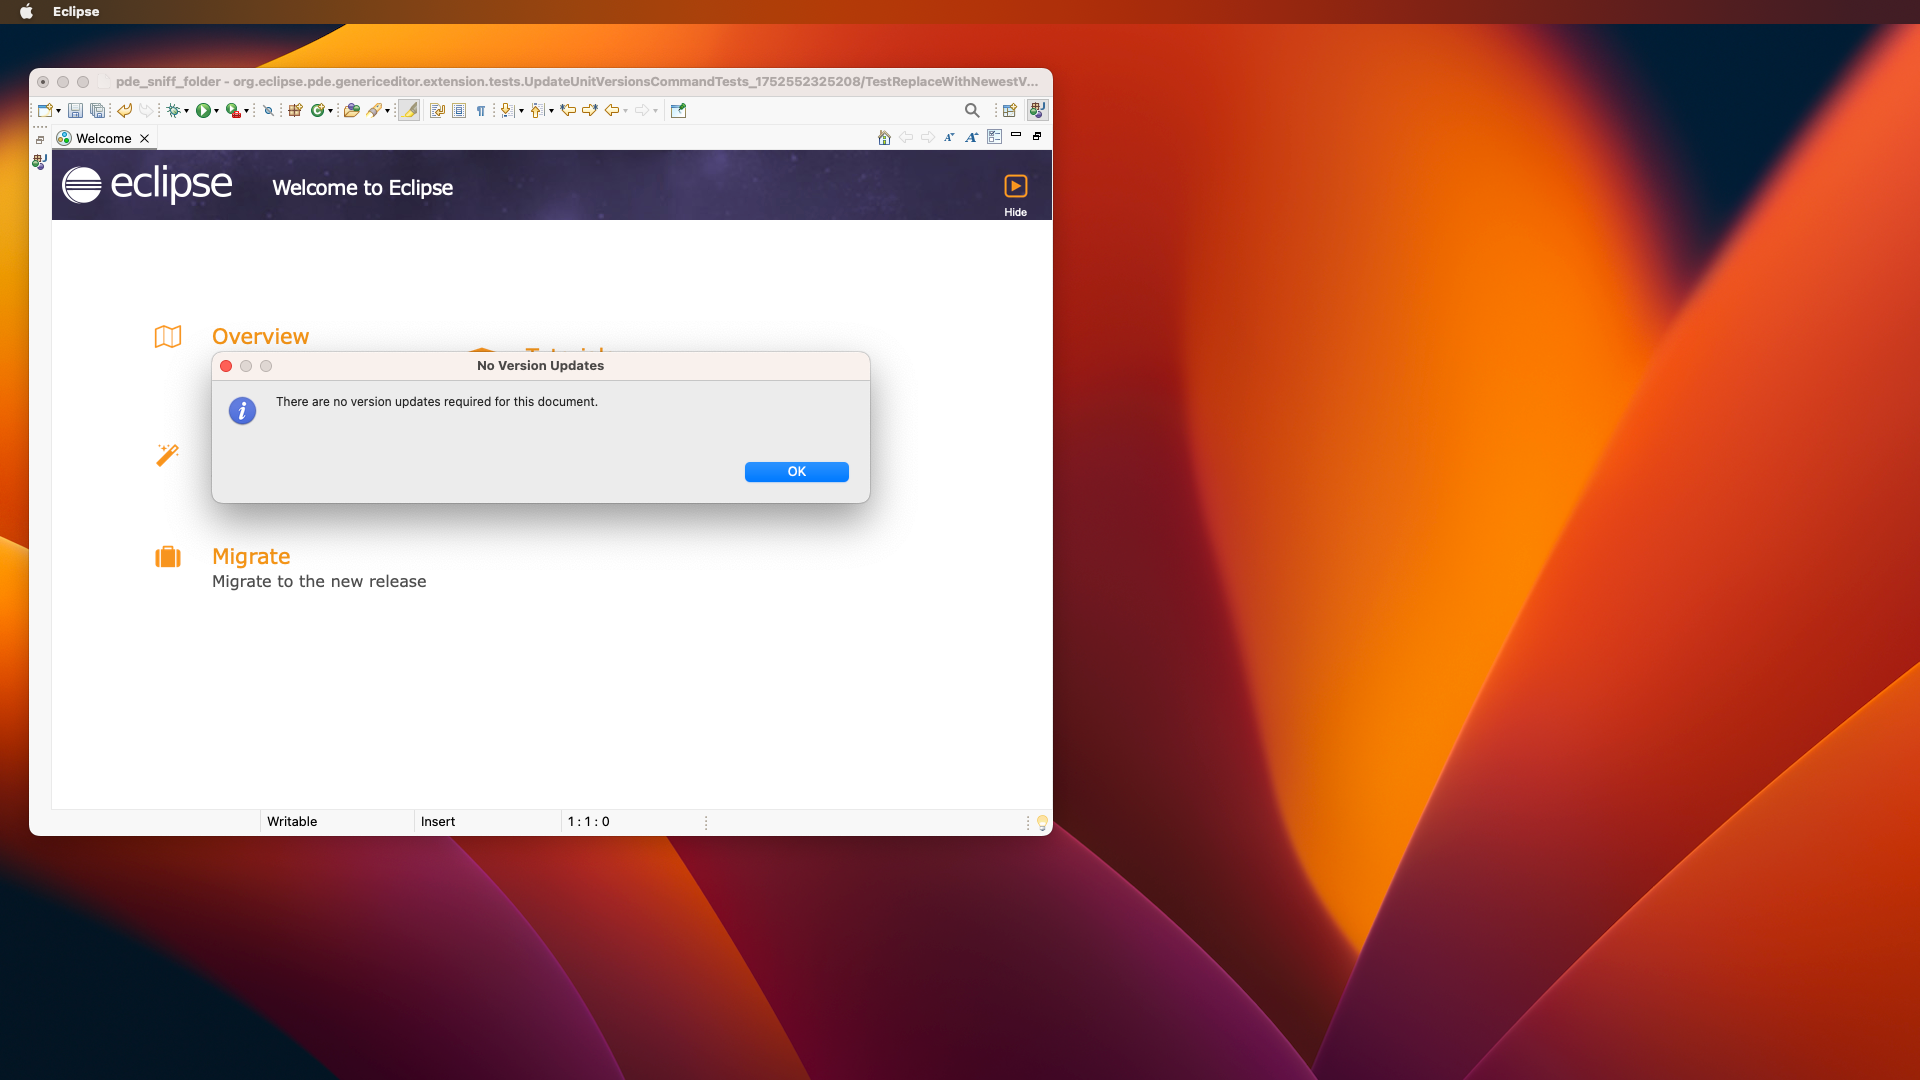The height and width of the screenshot is (1080, 1920).
Task: Click the Save All icon
Action: 97,110
